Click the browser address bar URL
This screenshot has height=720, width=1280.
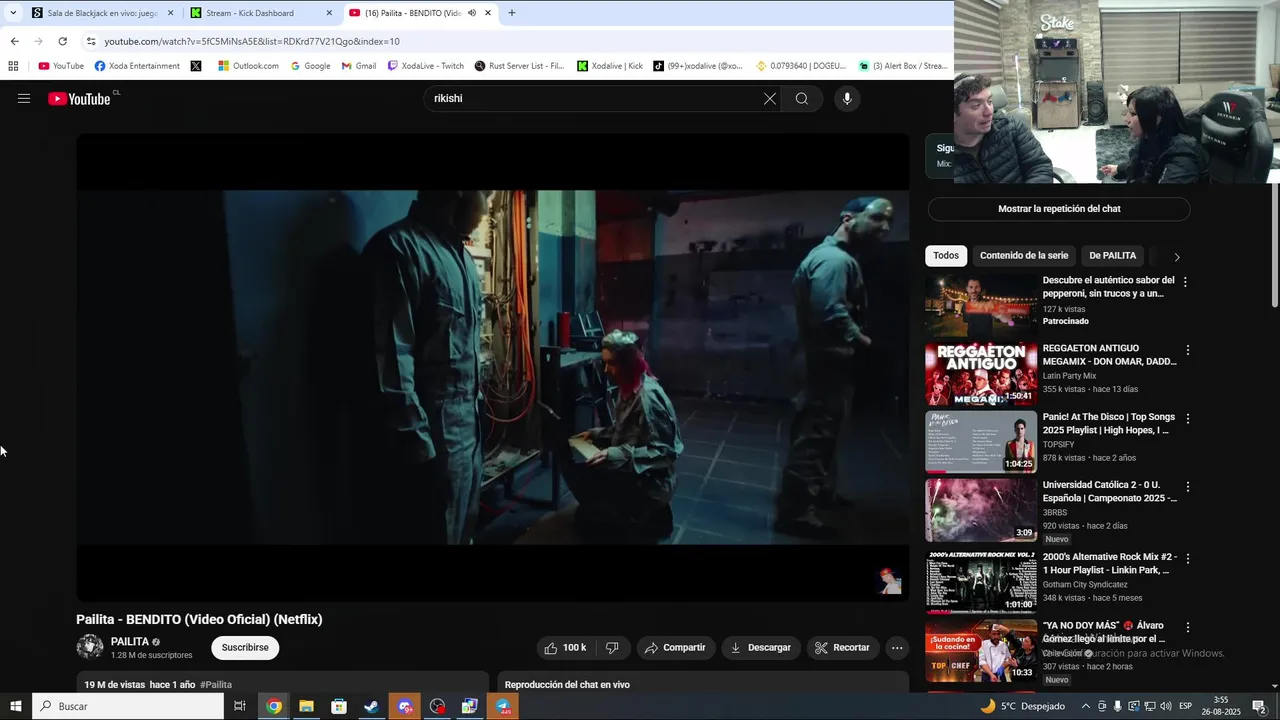(x=252, y=41)
